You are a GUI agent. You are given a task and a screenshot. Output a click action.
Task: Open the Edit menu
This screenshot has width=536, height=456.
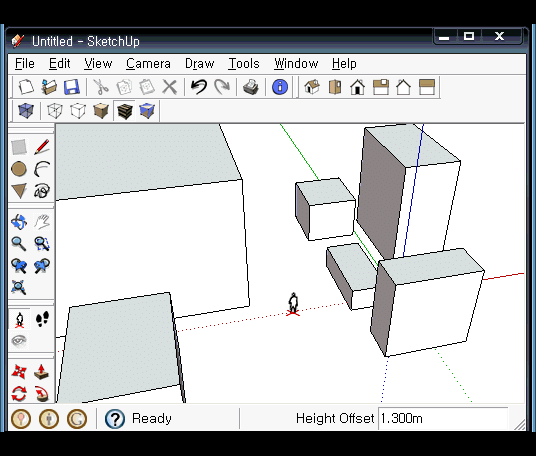(59, 64)
